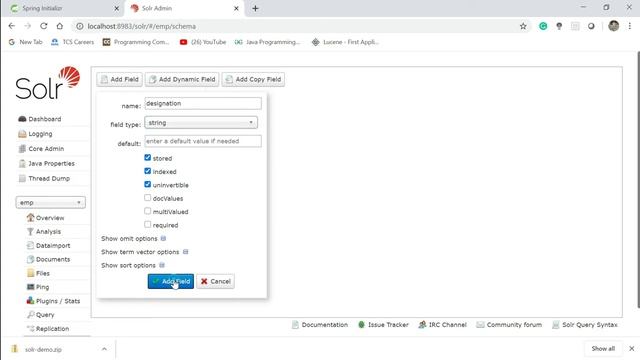Screen dimensions: 640x360
Task: Enable the multiValued checkbox
Action: 147,211
